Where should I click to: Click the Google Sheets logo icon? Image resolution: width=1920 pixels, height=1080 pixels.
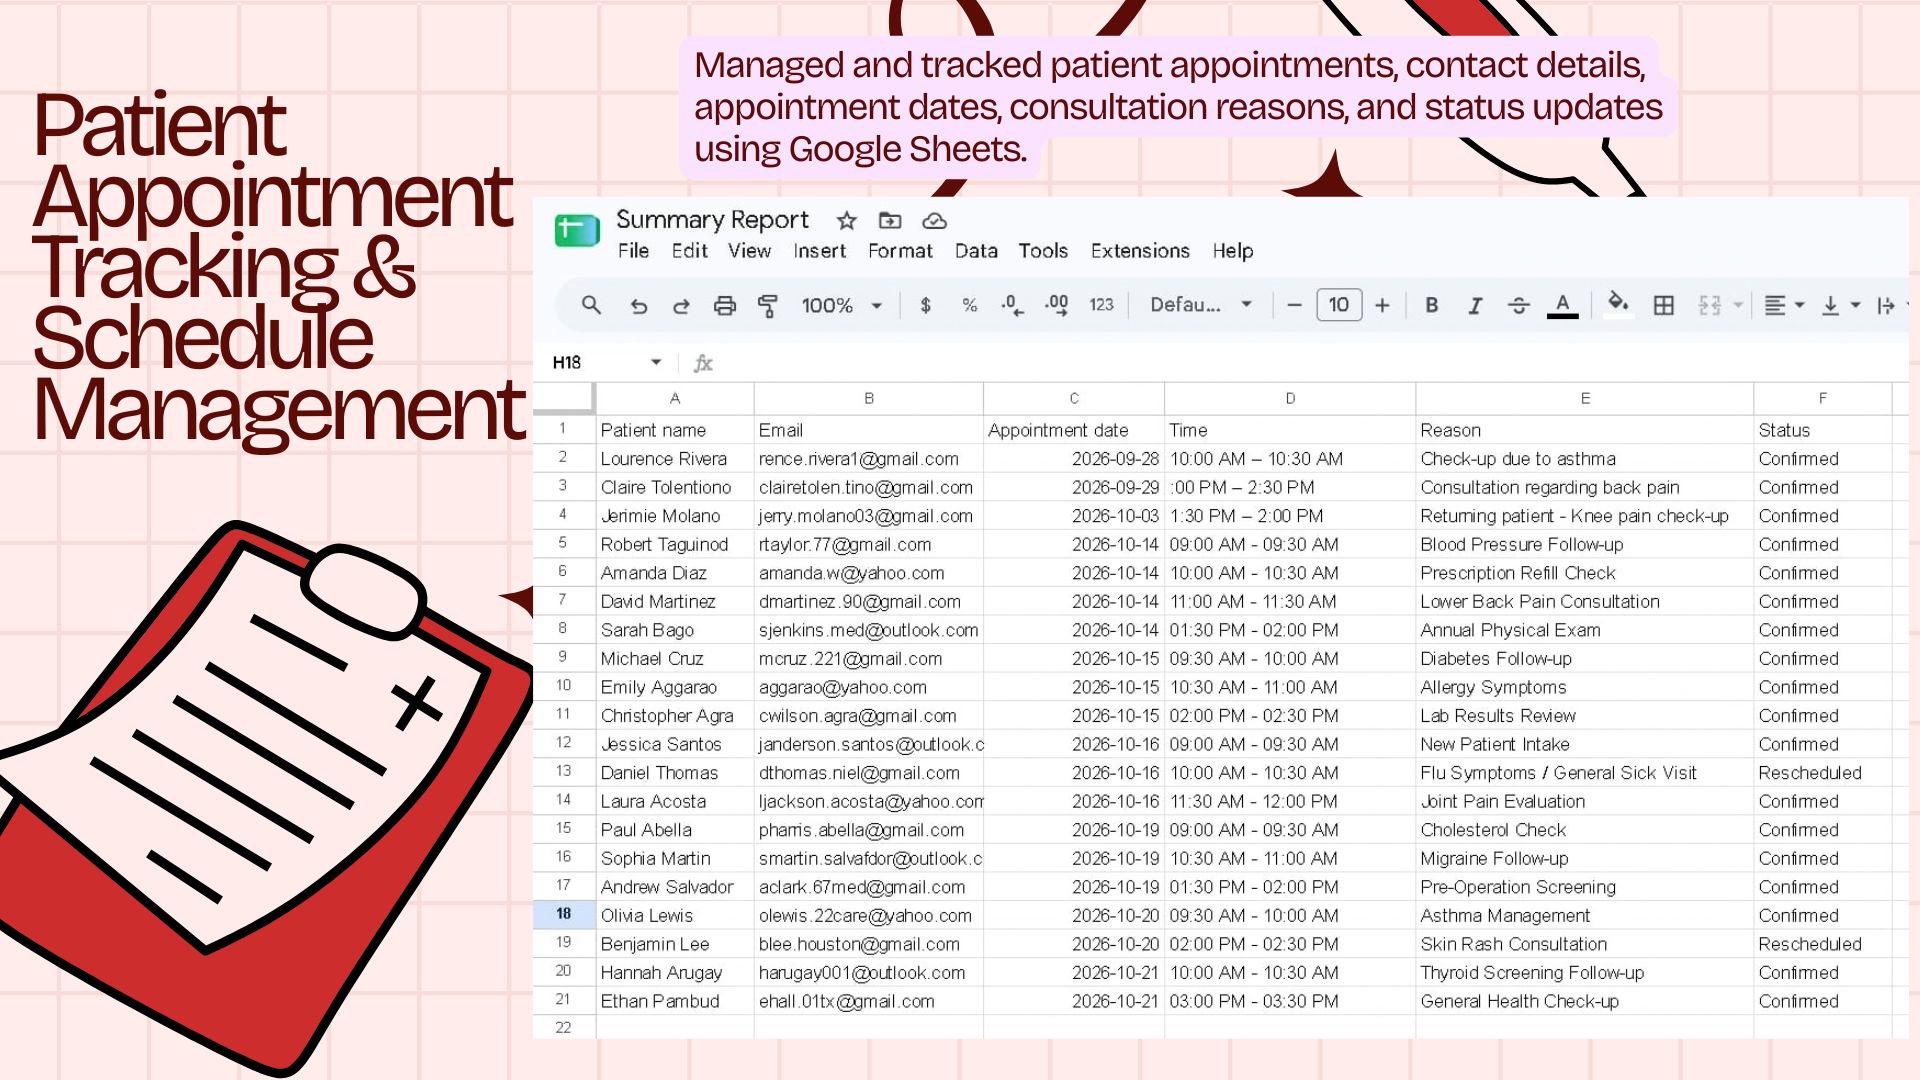577,231
